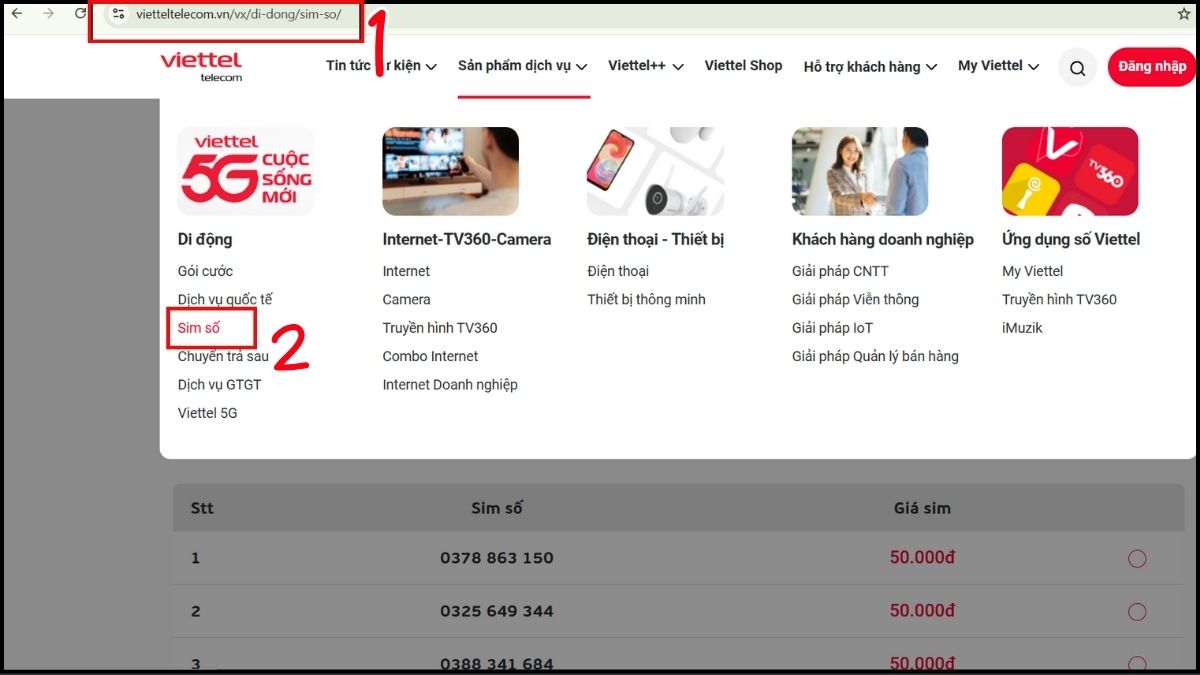Expand the My Viettel dropdown
This screenshot has width=1200, height=675.
(997, 66)
